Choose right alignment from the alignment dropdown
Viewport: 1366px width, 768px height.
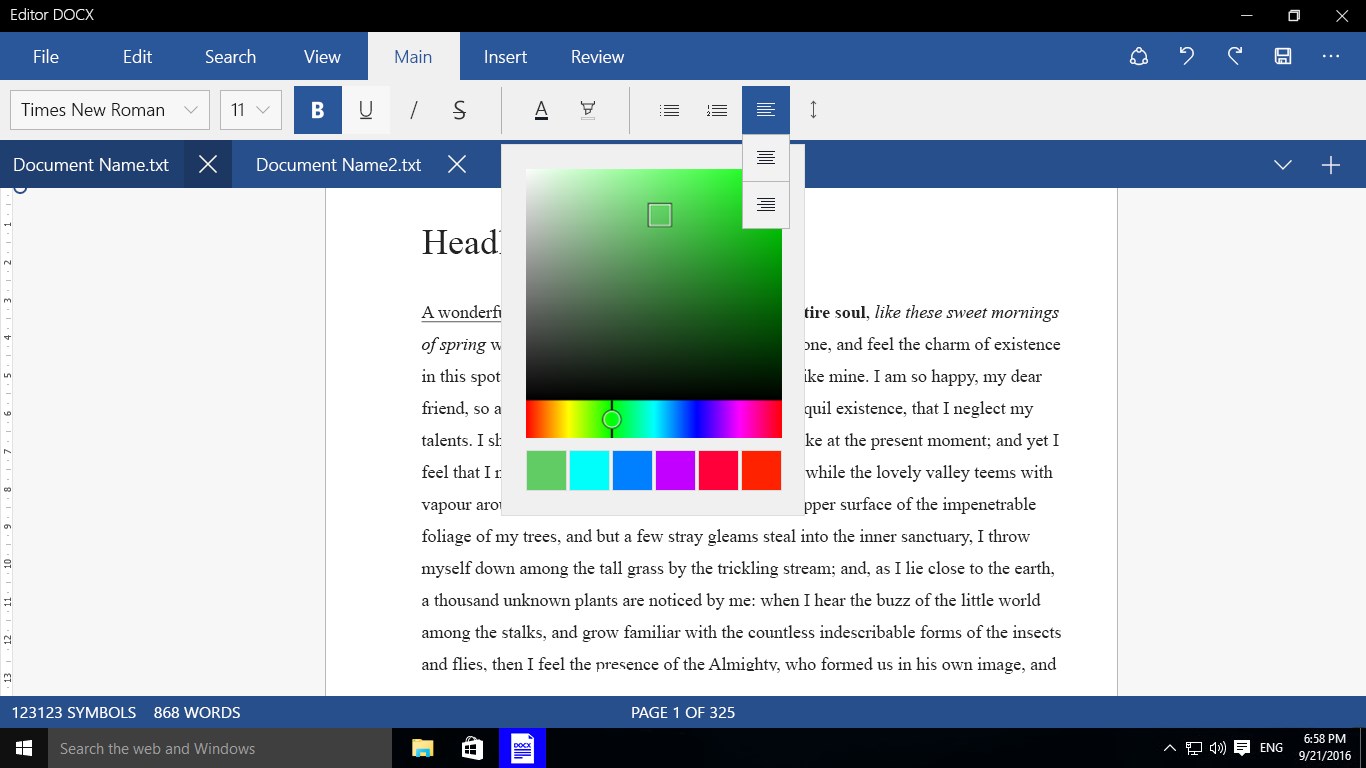coord(766,205)
